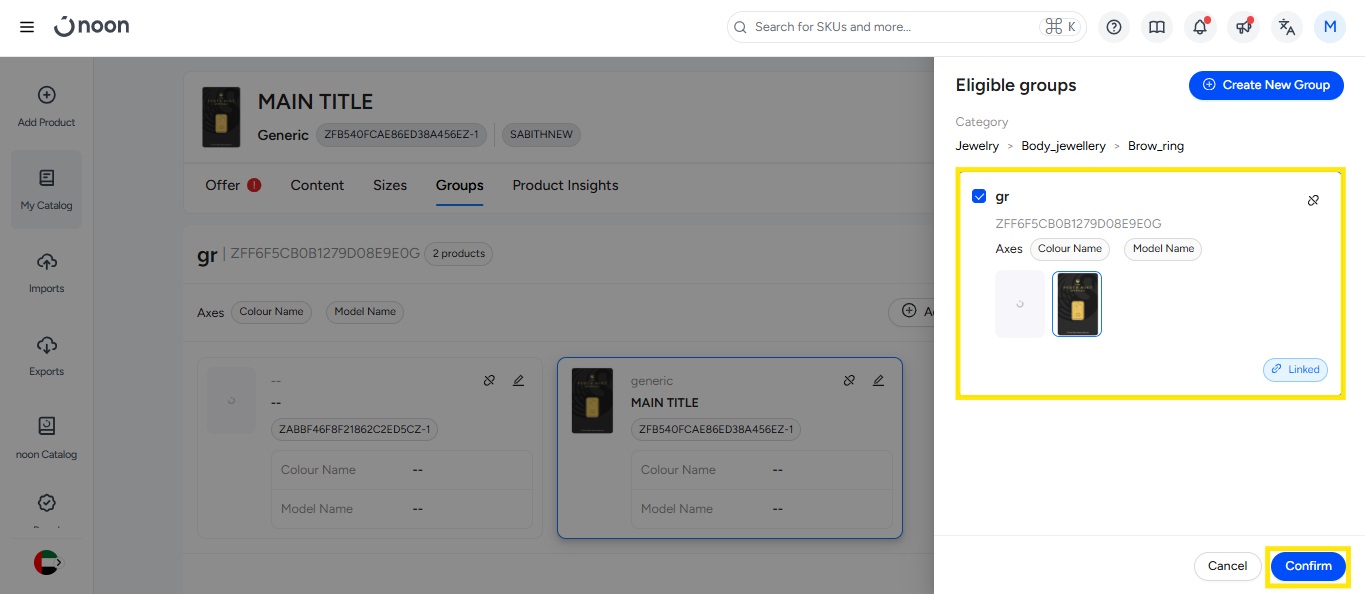
Task: Cancel the eligible groups panel
Action: (x=1227, y=566)
